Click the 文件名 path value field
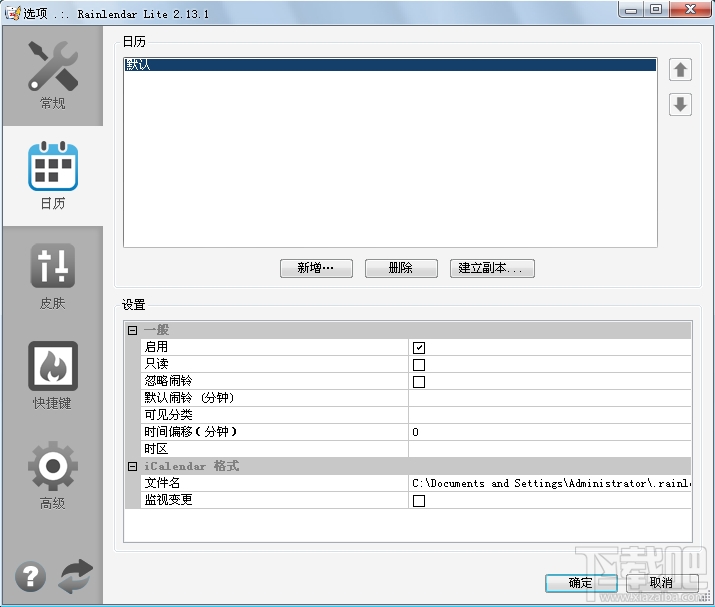The width and height of the screenshot is (715, 607). point(549,483)
